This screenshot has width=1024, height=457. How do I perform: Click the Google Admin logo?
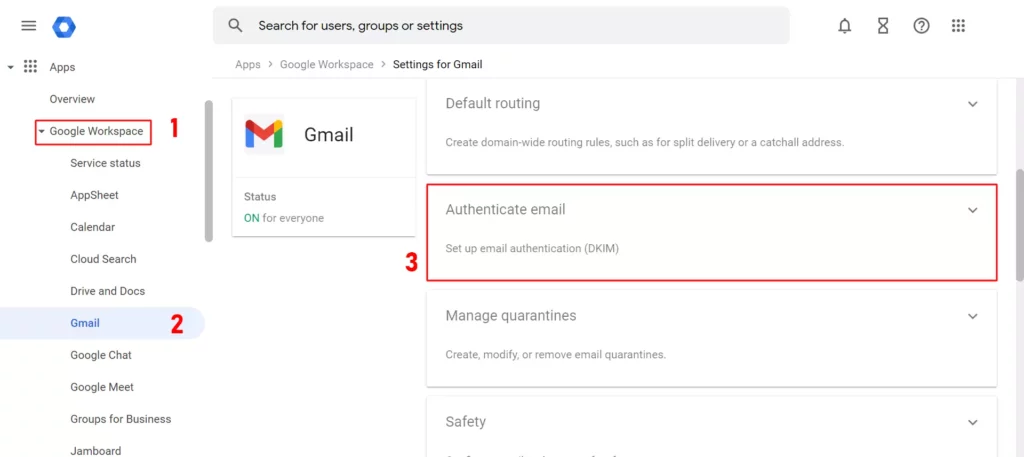click(64, 26)
